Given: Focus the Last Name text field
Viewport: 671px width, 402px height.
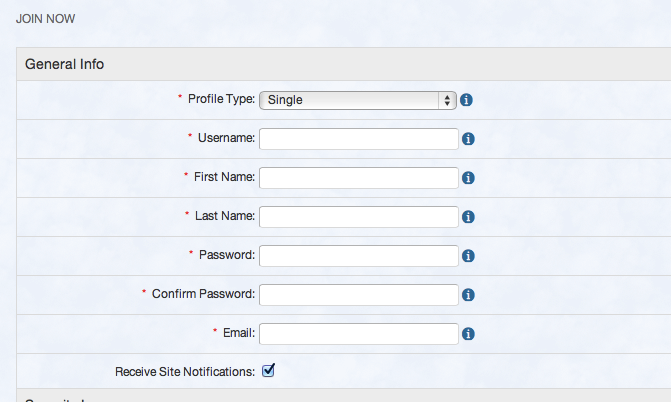Looking at the screenshot, I should tap(358, 216).
